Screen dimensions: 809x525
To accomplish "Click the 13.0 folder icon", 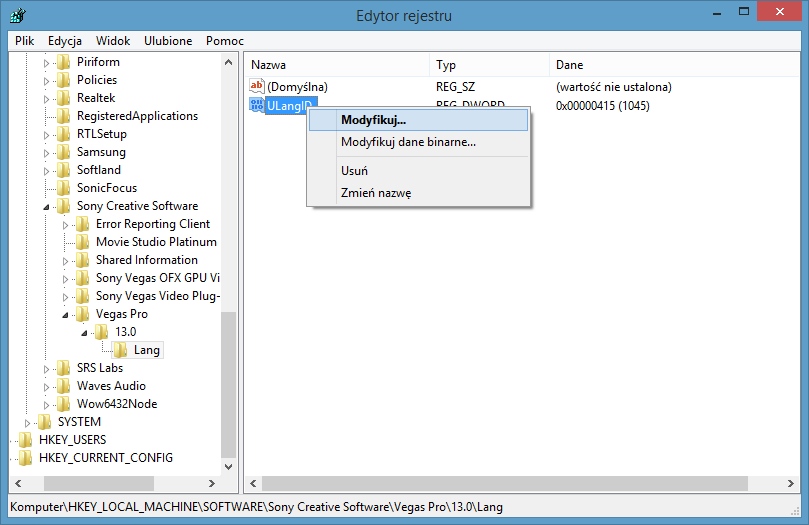I will point(102,332).
